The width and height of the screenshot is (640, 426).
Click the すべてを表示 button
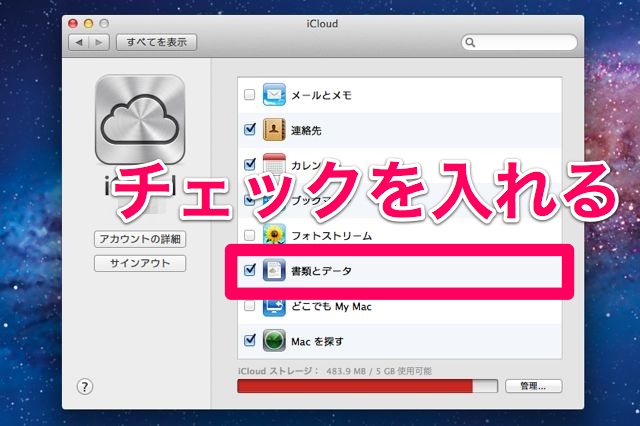156,42
